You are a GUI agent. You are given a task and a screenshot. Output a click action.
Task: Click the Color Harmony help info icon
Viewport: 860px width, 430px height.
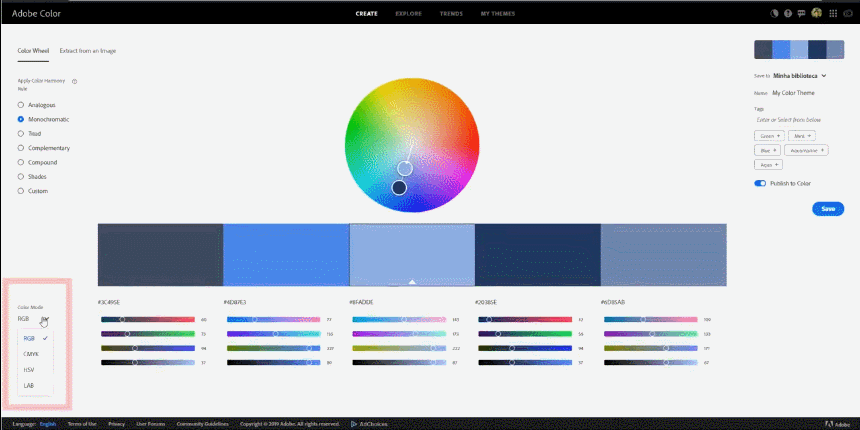click(x=75, y=81)
